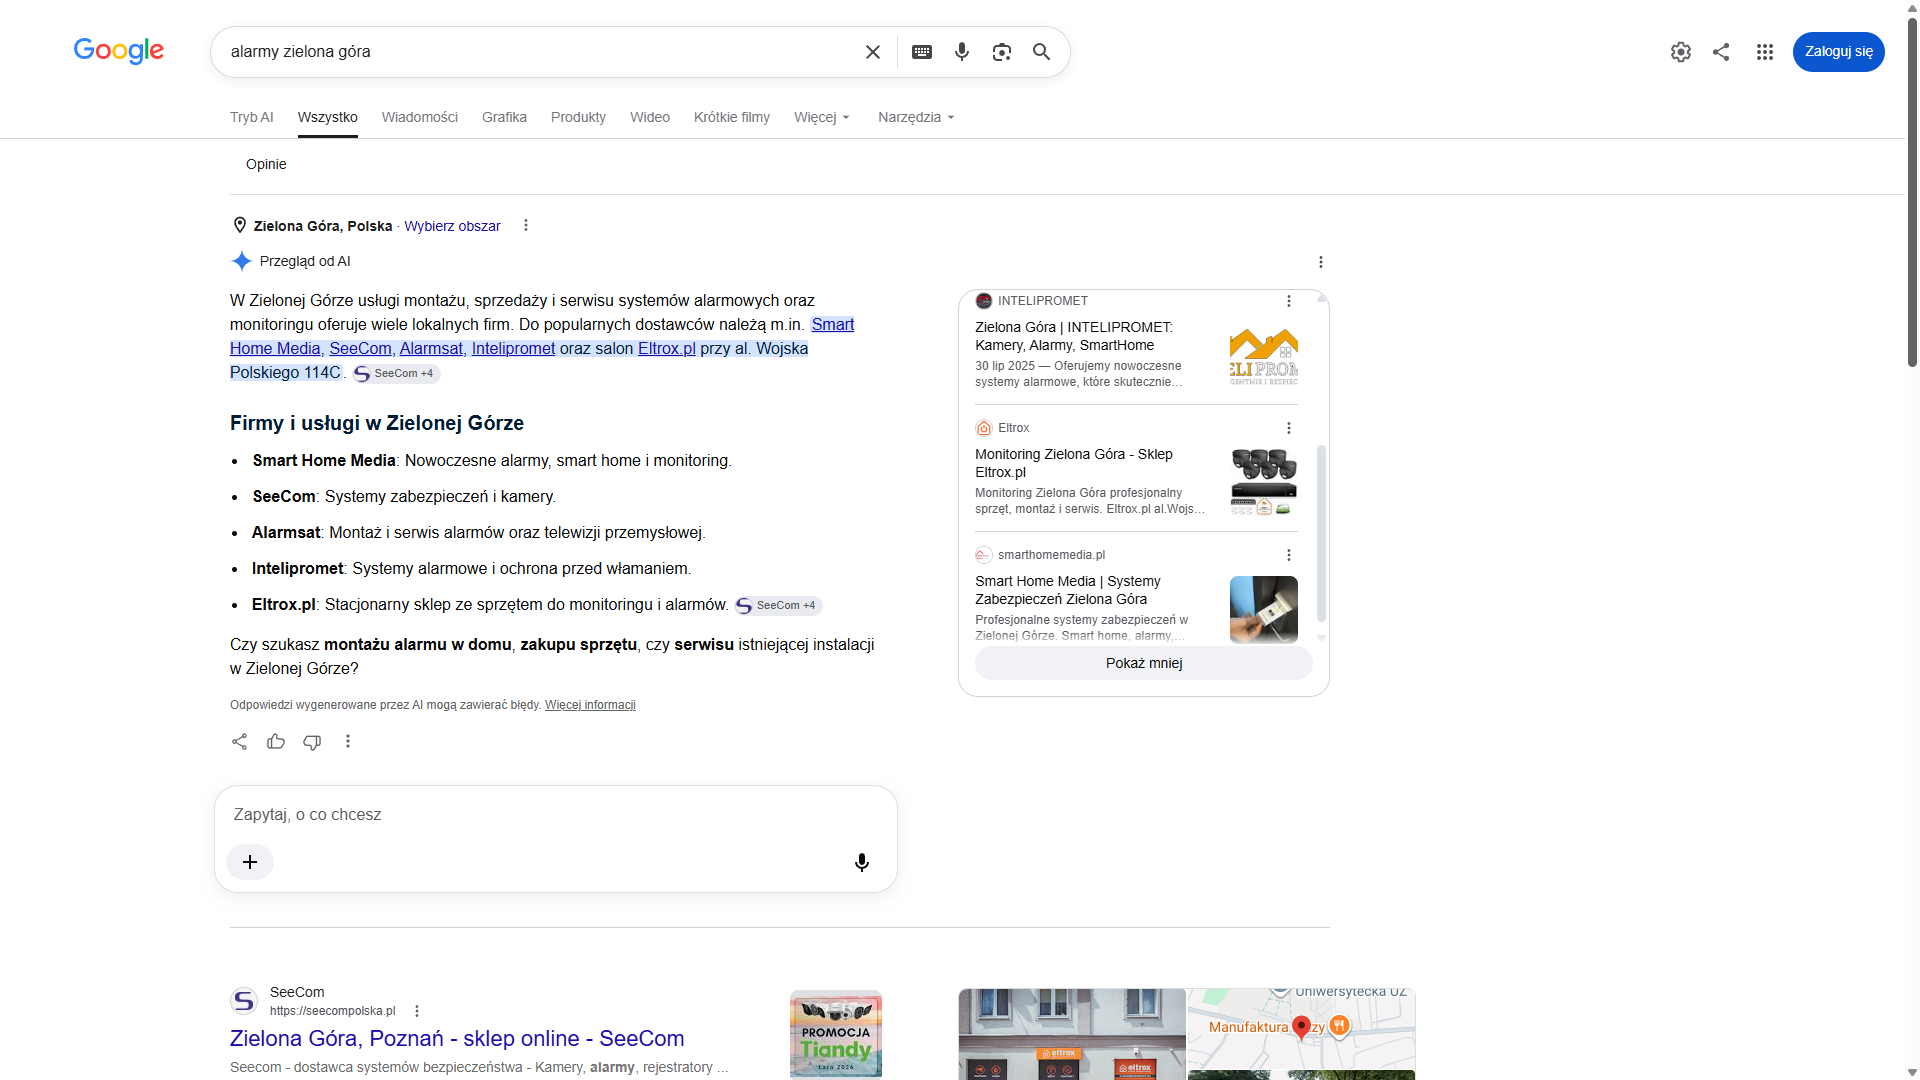Viewport: 1920px width, 1080px height.
Task: Open the Inteliprom​et link in paragraph
Action: (513, 348)
